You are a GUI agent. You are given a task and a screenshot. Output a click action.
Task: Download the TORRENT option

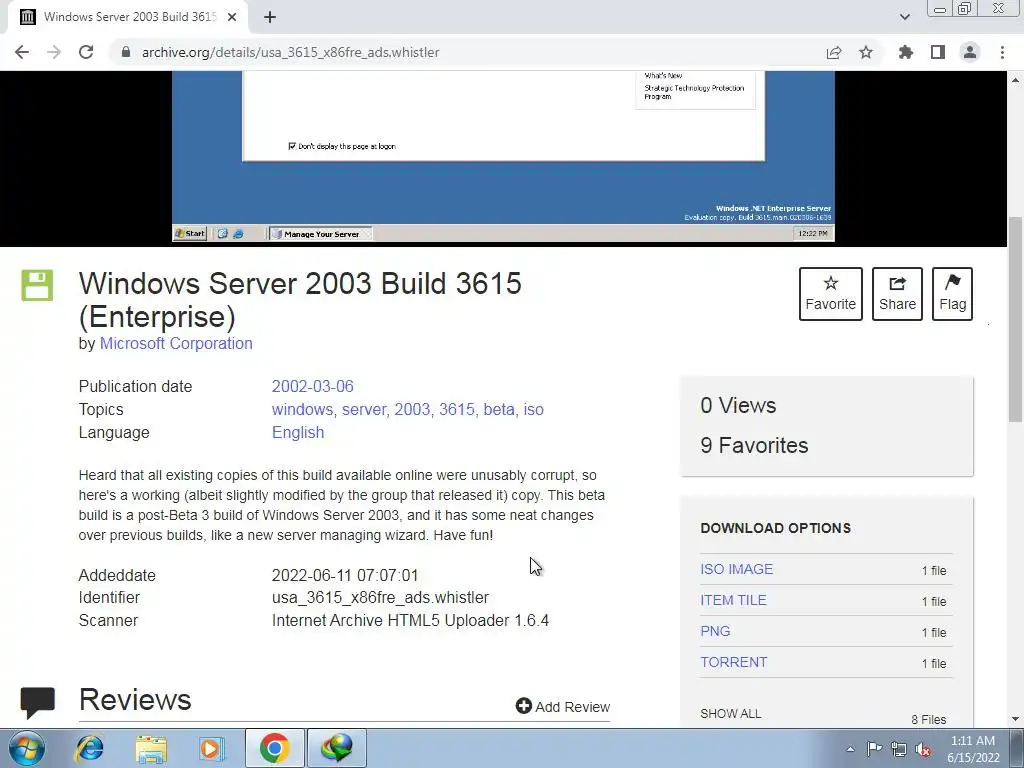733,662
